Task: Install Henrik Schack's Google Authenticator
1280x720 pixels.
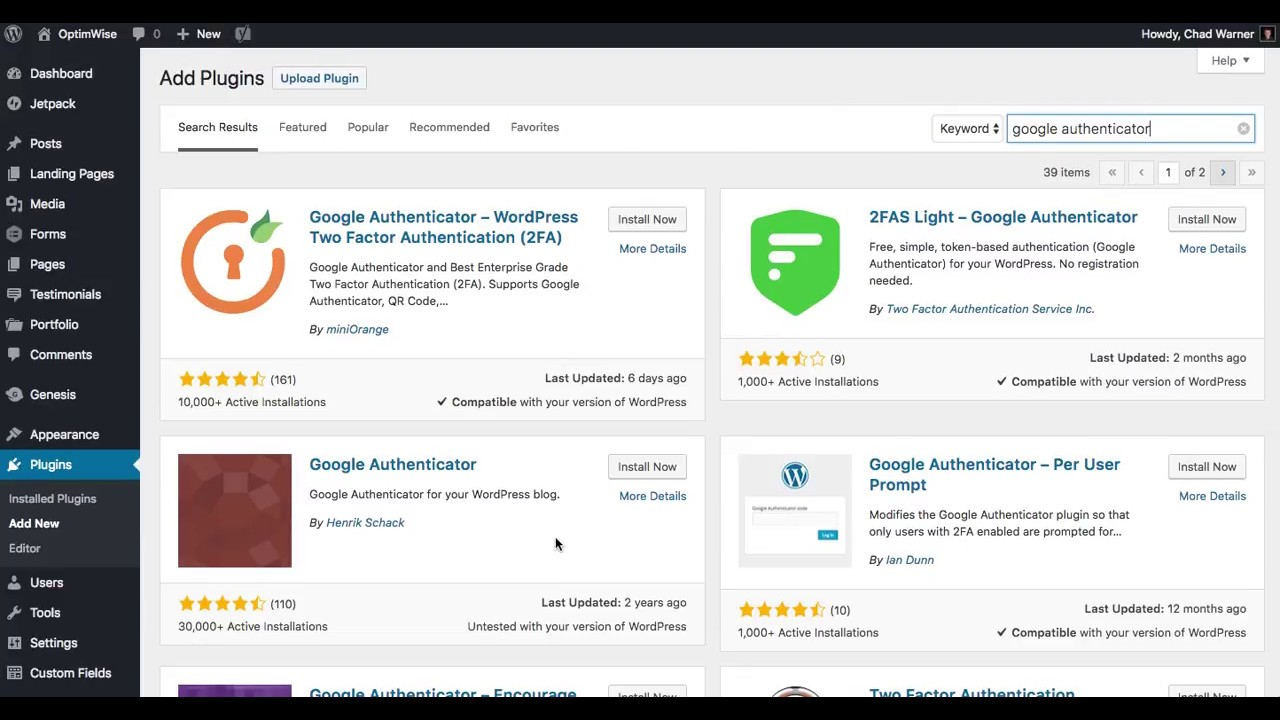Action: (647, 467)
